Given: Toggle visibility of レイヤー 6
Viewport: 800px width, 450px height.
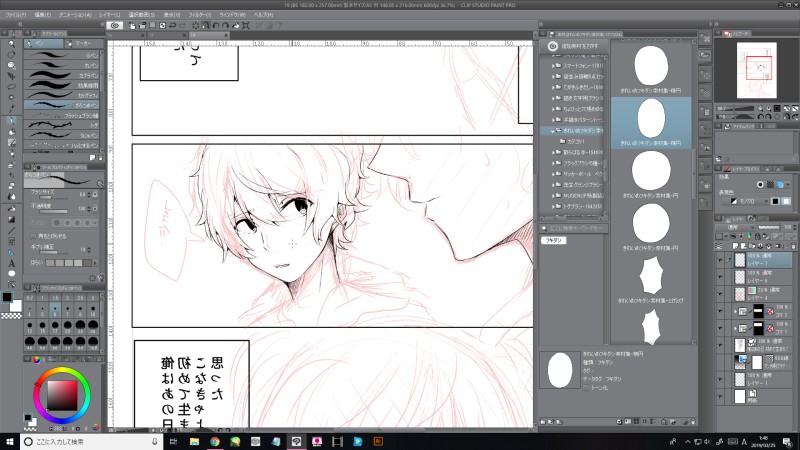Looking at the screenshot, I should click(x=720, y=277).
